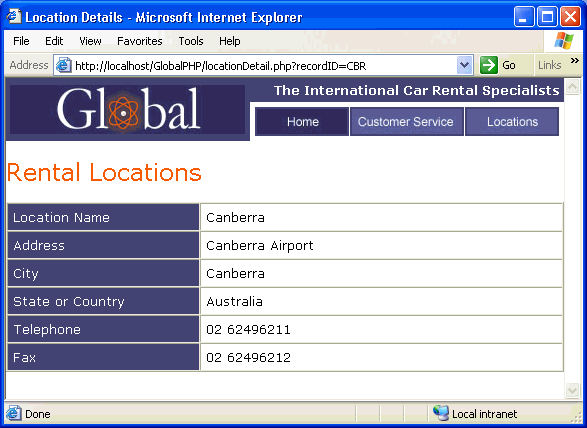Image resolution: width=587 pixels, height=428 pixels.
Task: Open the address bar dropdown arrow
Action: [464, 66]
